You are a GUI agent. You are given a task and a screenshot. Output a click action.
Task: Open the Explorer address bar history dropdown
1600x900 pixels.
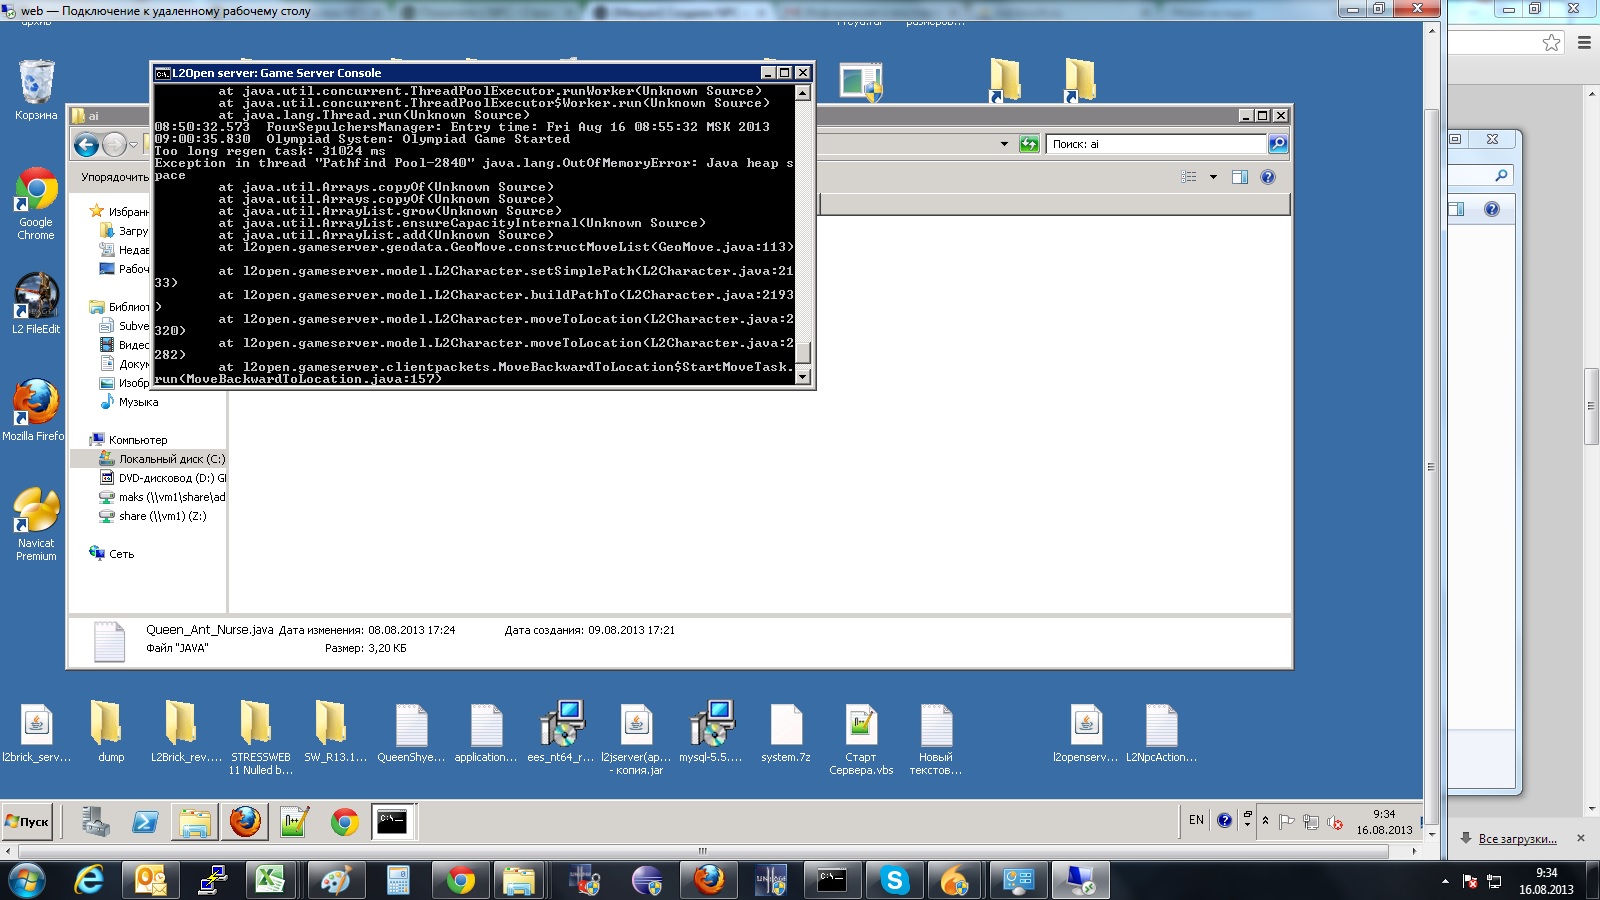[x=1004, y=144]
